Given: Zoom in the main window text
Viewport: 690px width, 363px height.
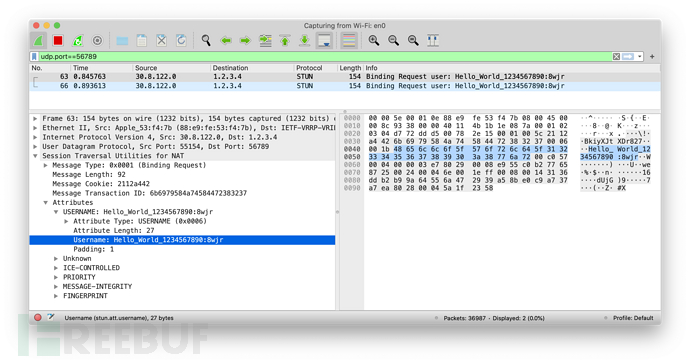Looking at the screenshot, I should click(374, 41).
